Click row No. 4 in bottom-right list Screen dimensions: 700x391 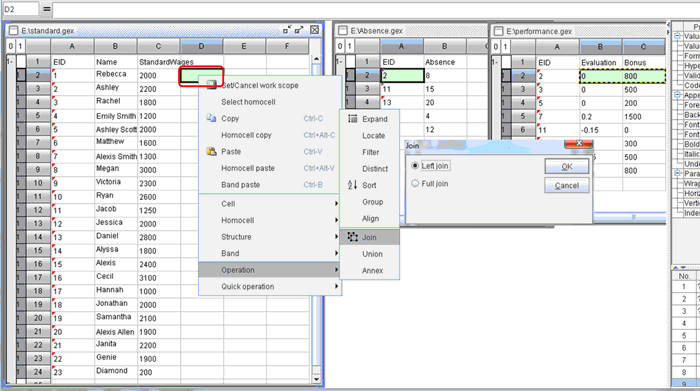pos(683,323)
